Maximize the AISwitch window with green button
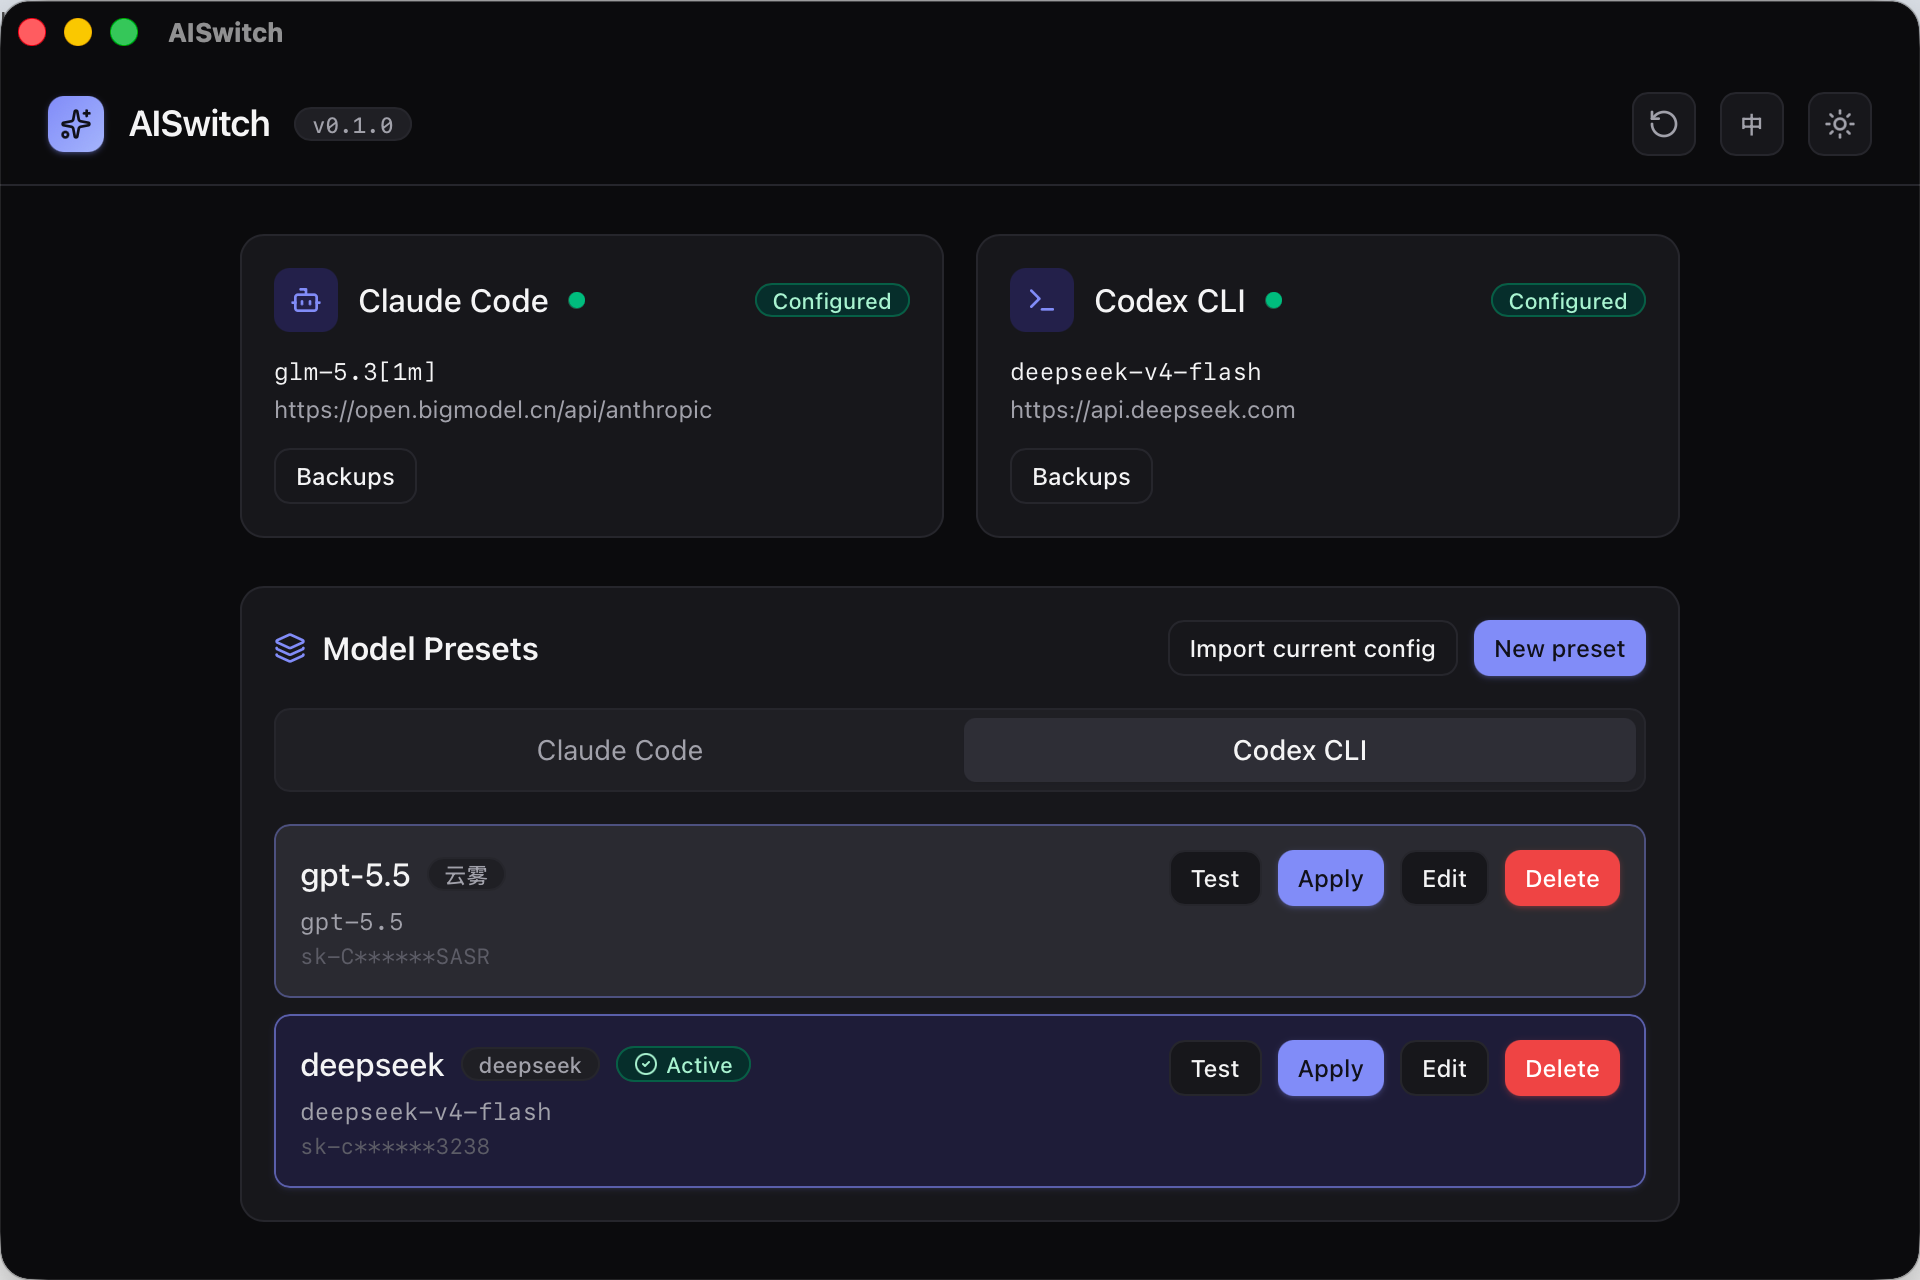 click(x=124, y=32)
